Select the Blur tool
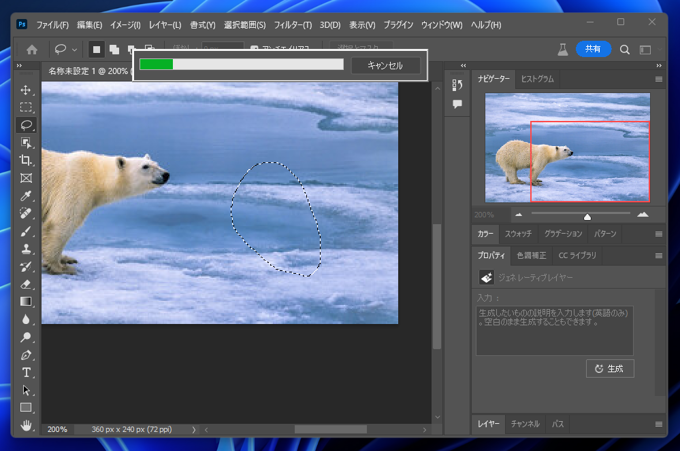 (26, 320)
